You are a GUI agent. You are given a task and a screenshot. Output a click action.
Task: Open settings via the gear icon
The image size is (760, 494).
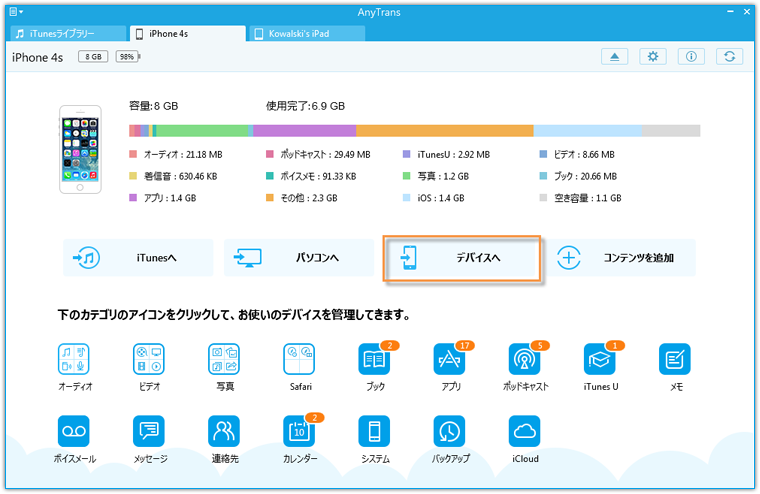click(653, 57)
